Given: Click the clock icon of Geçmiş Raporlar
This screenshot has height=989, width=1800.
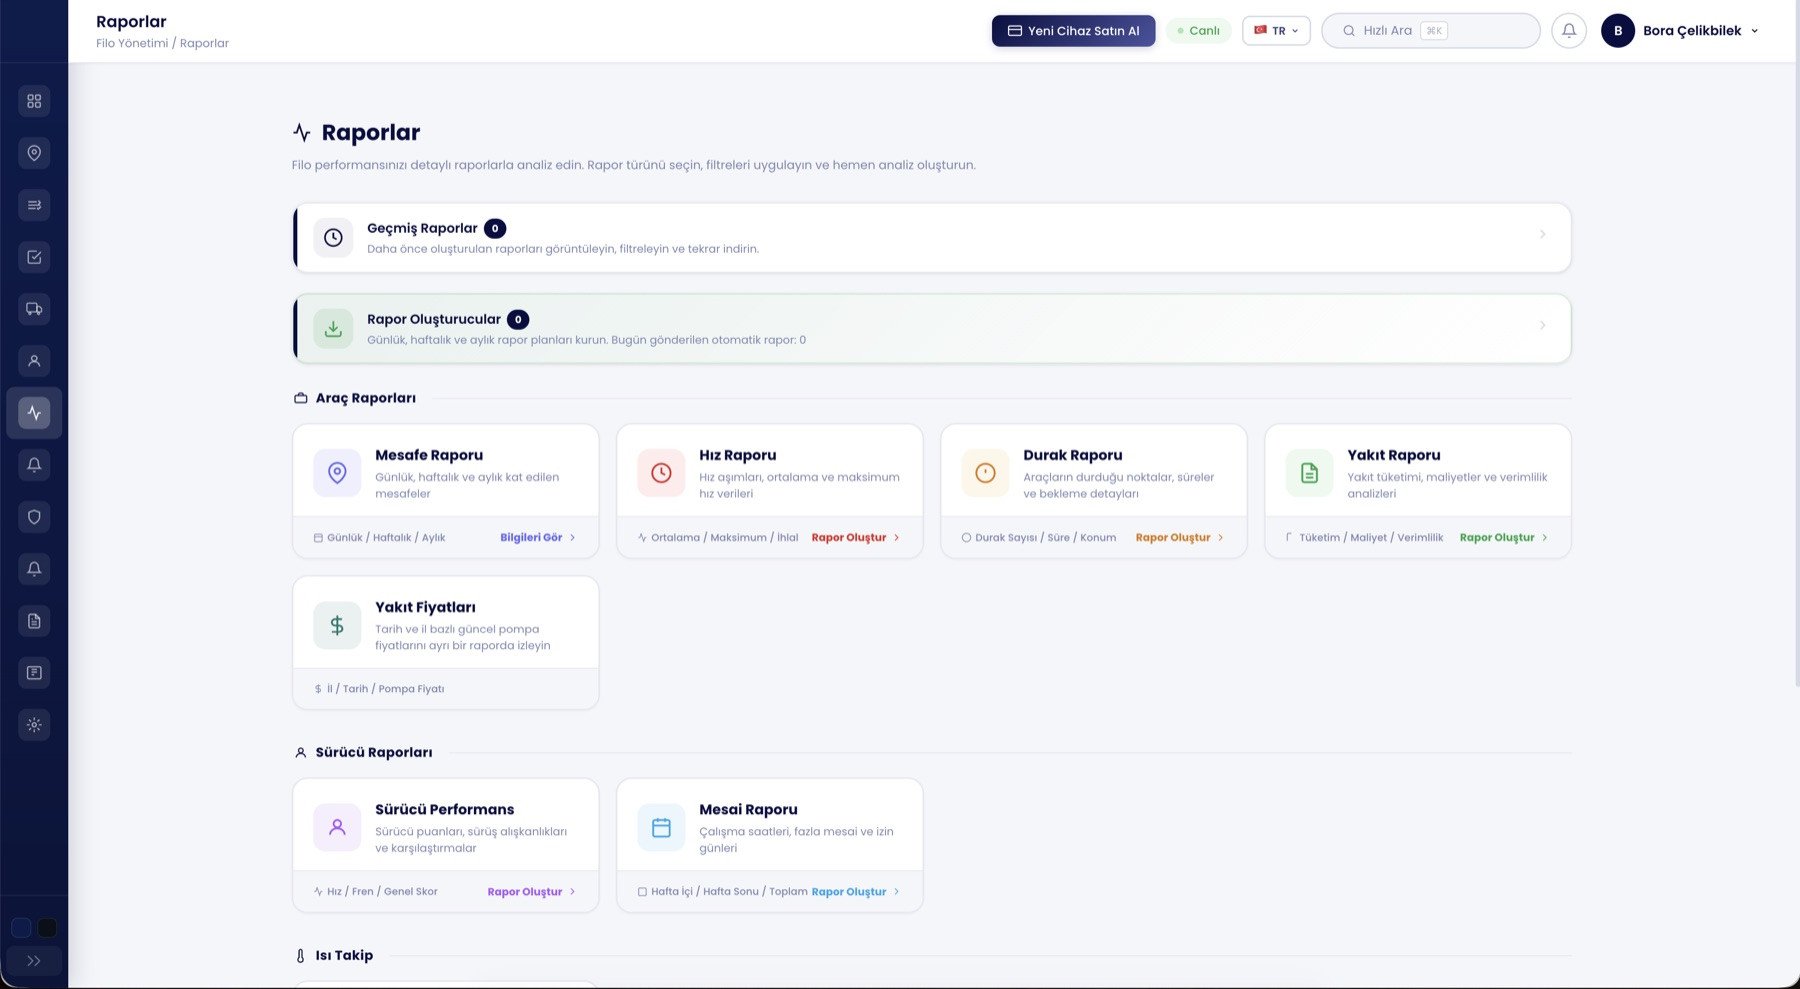Looking at the screenshot, I should coord(333,238).
